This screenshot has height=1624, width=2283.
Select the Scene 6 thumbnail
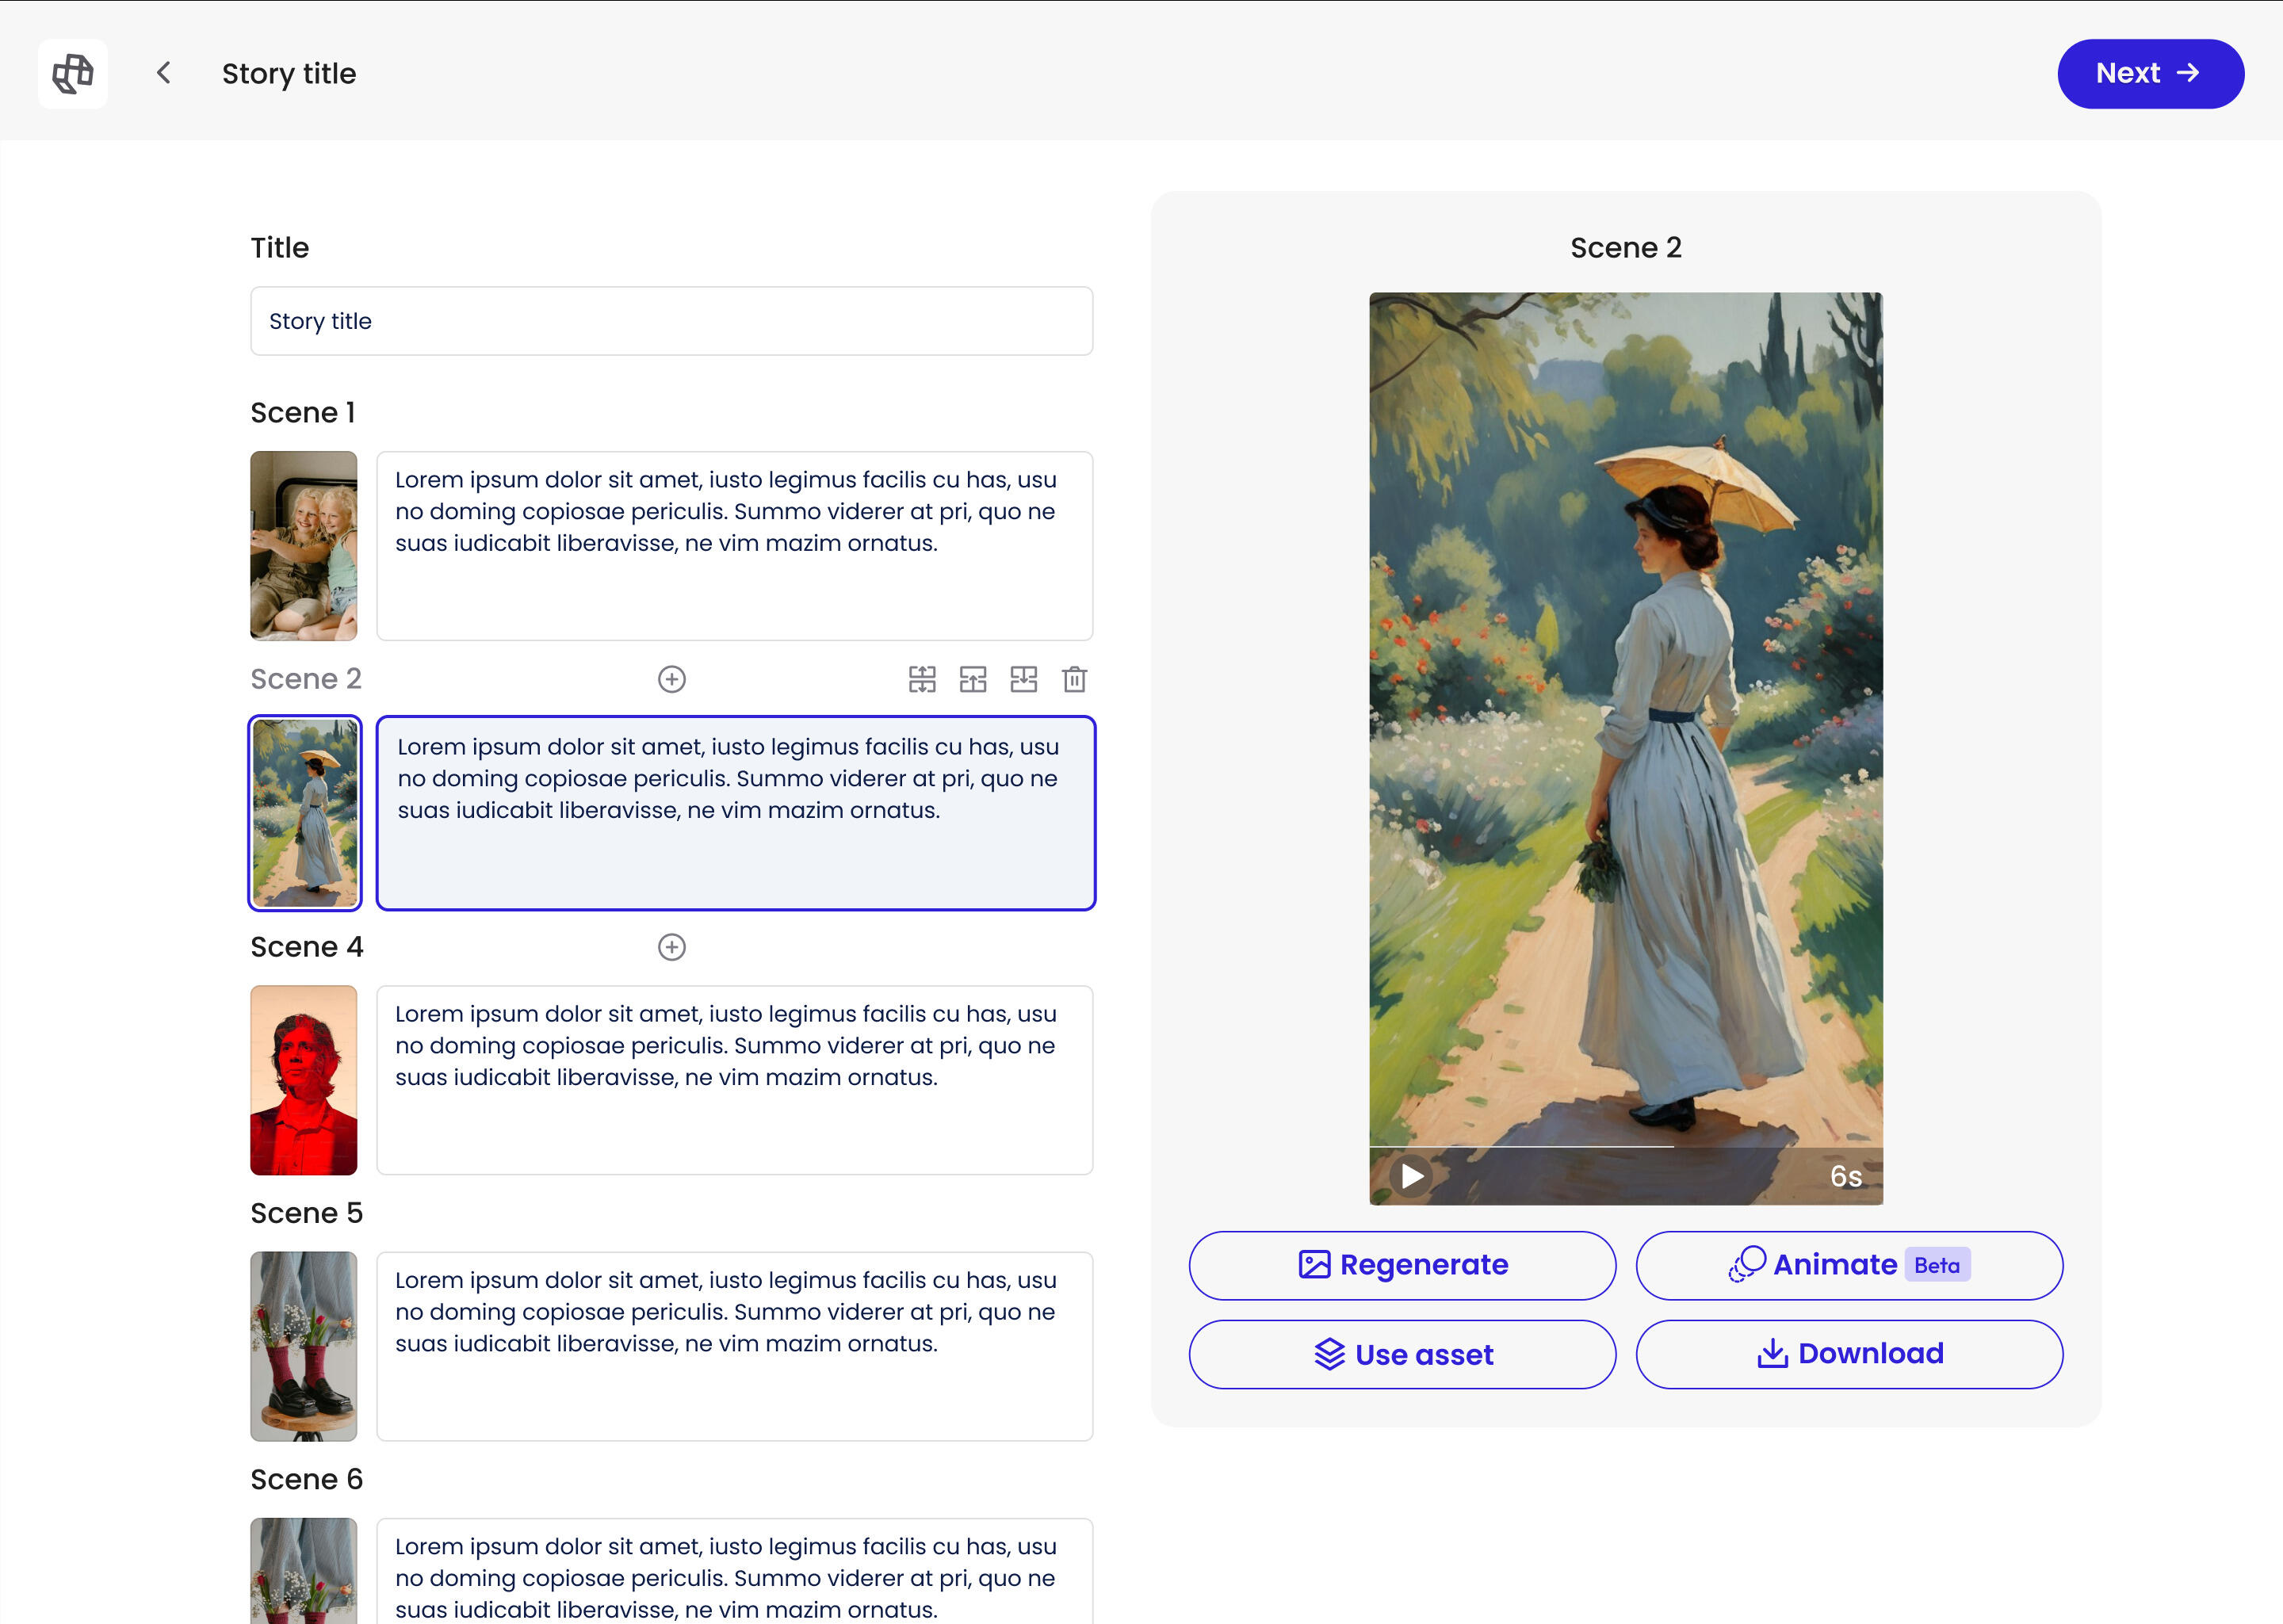pos(304,1571)
